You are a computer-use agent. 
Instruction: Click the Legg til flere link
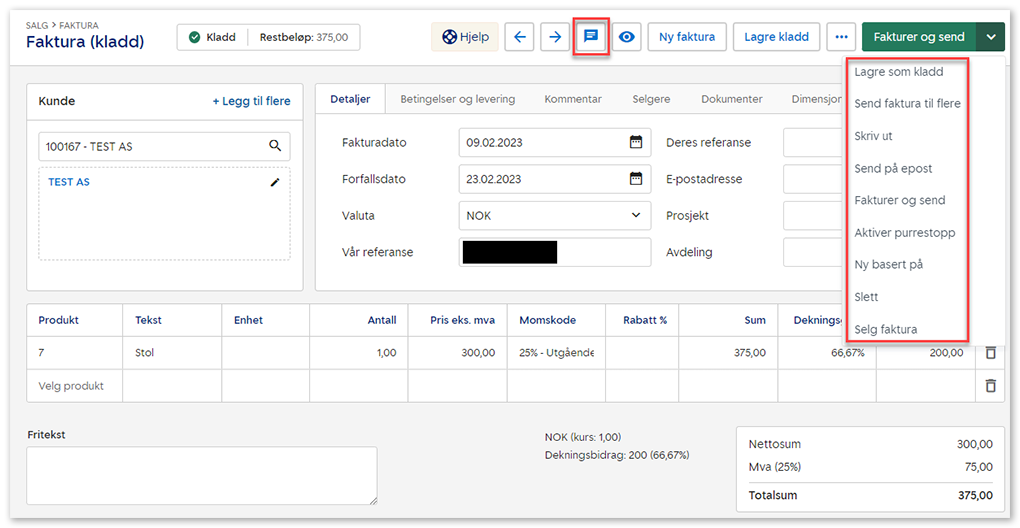251,101
